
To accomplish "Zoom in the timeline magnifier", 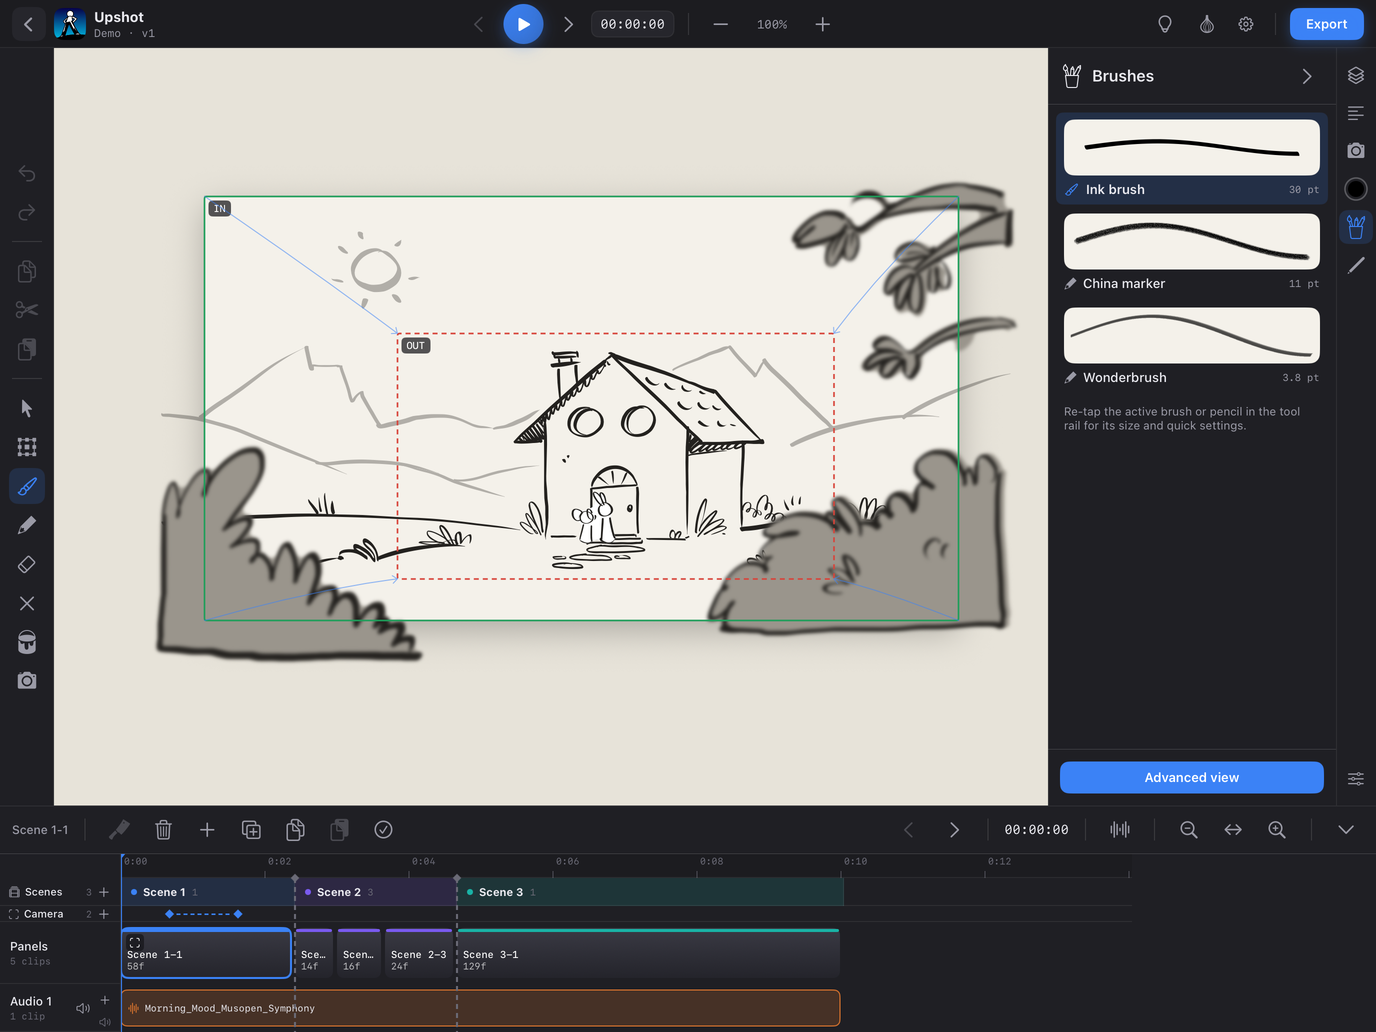I will coord(1277,830).
